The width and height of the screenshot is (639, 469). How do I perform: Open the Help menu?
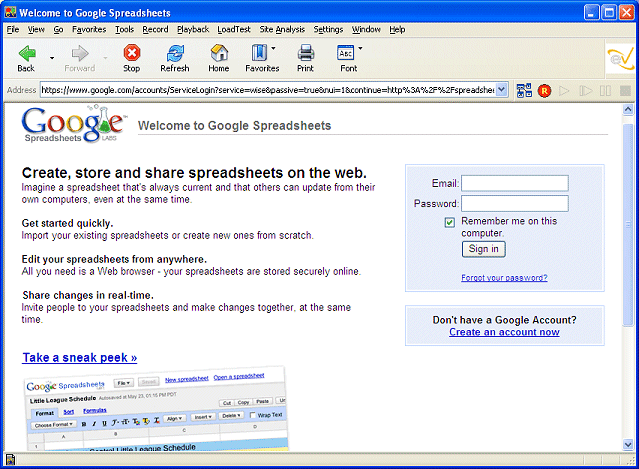(x=397, y=29)
